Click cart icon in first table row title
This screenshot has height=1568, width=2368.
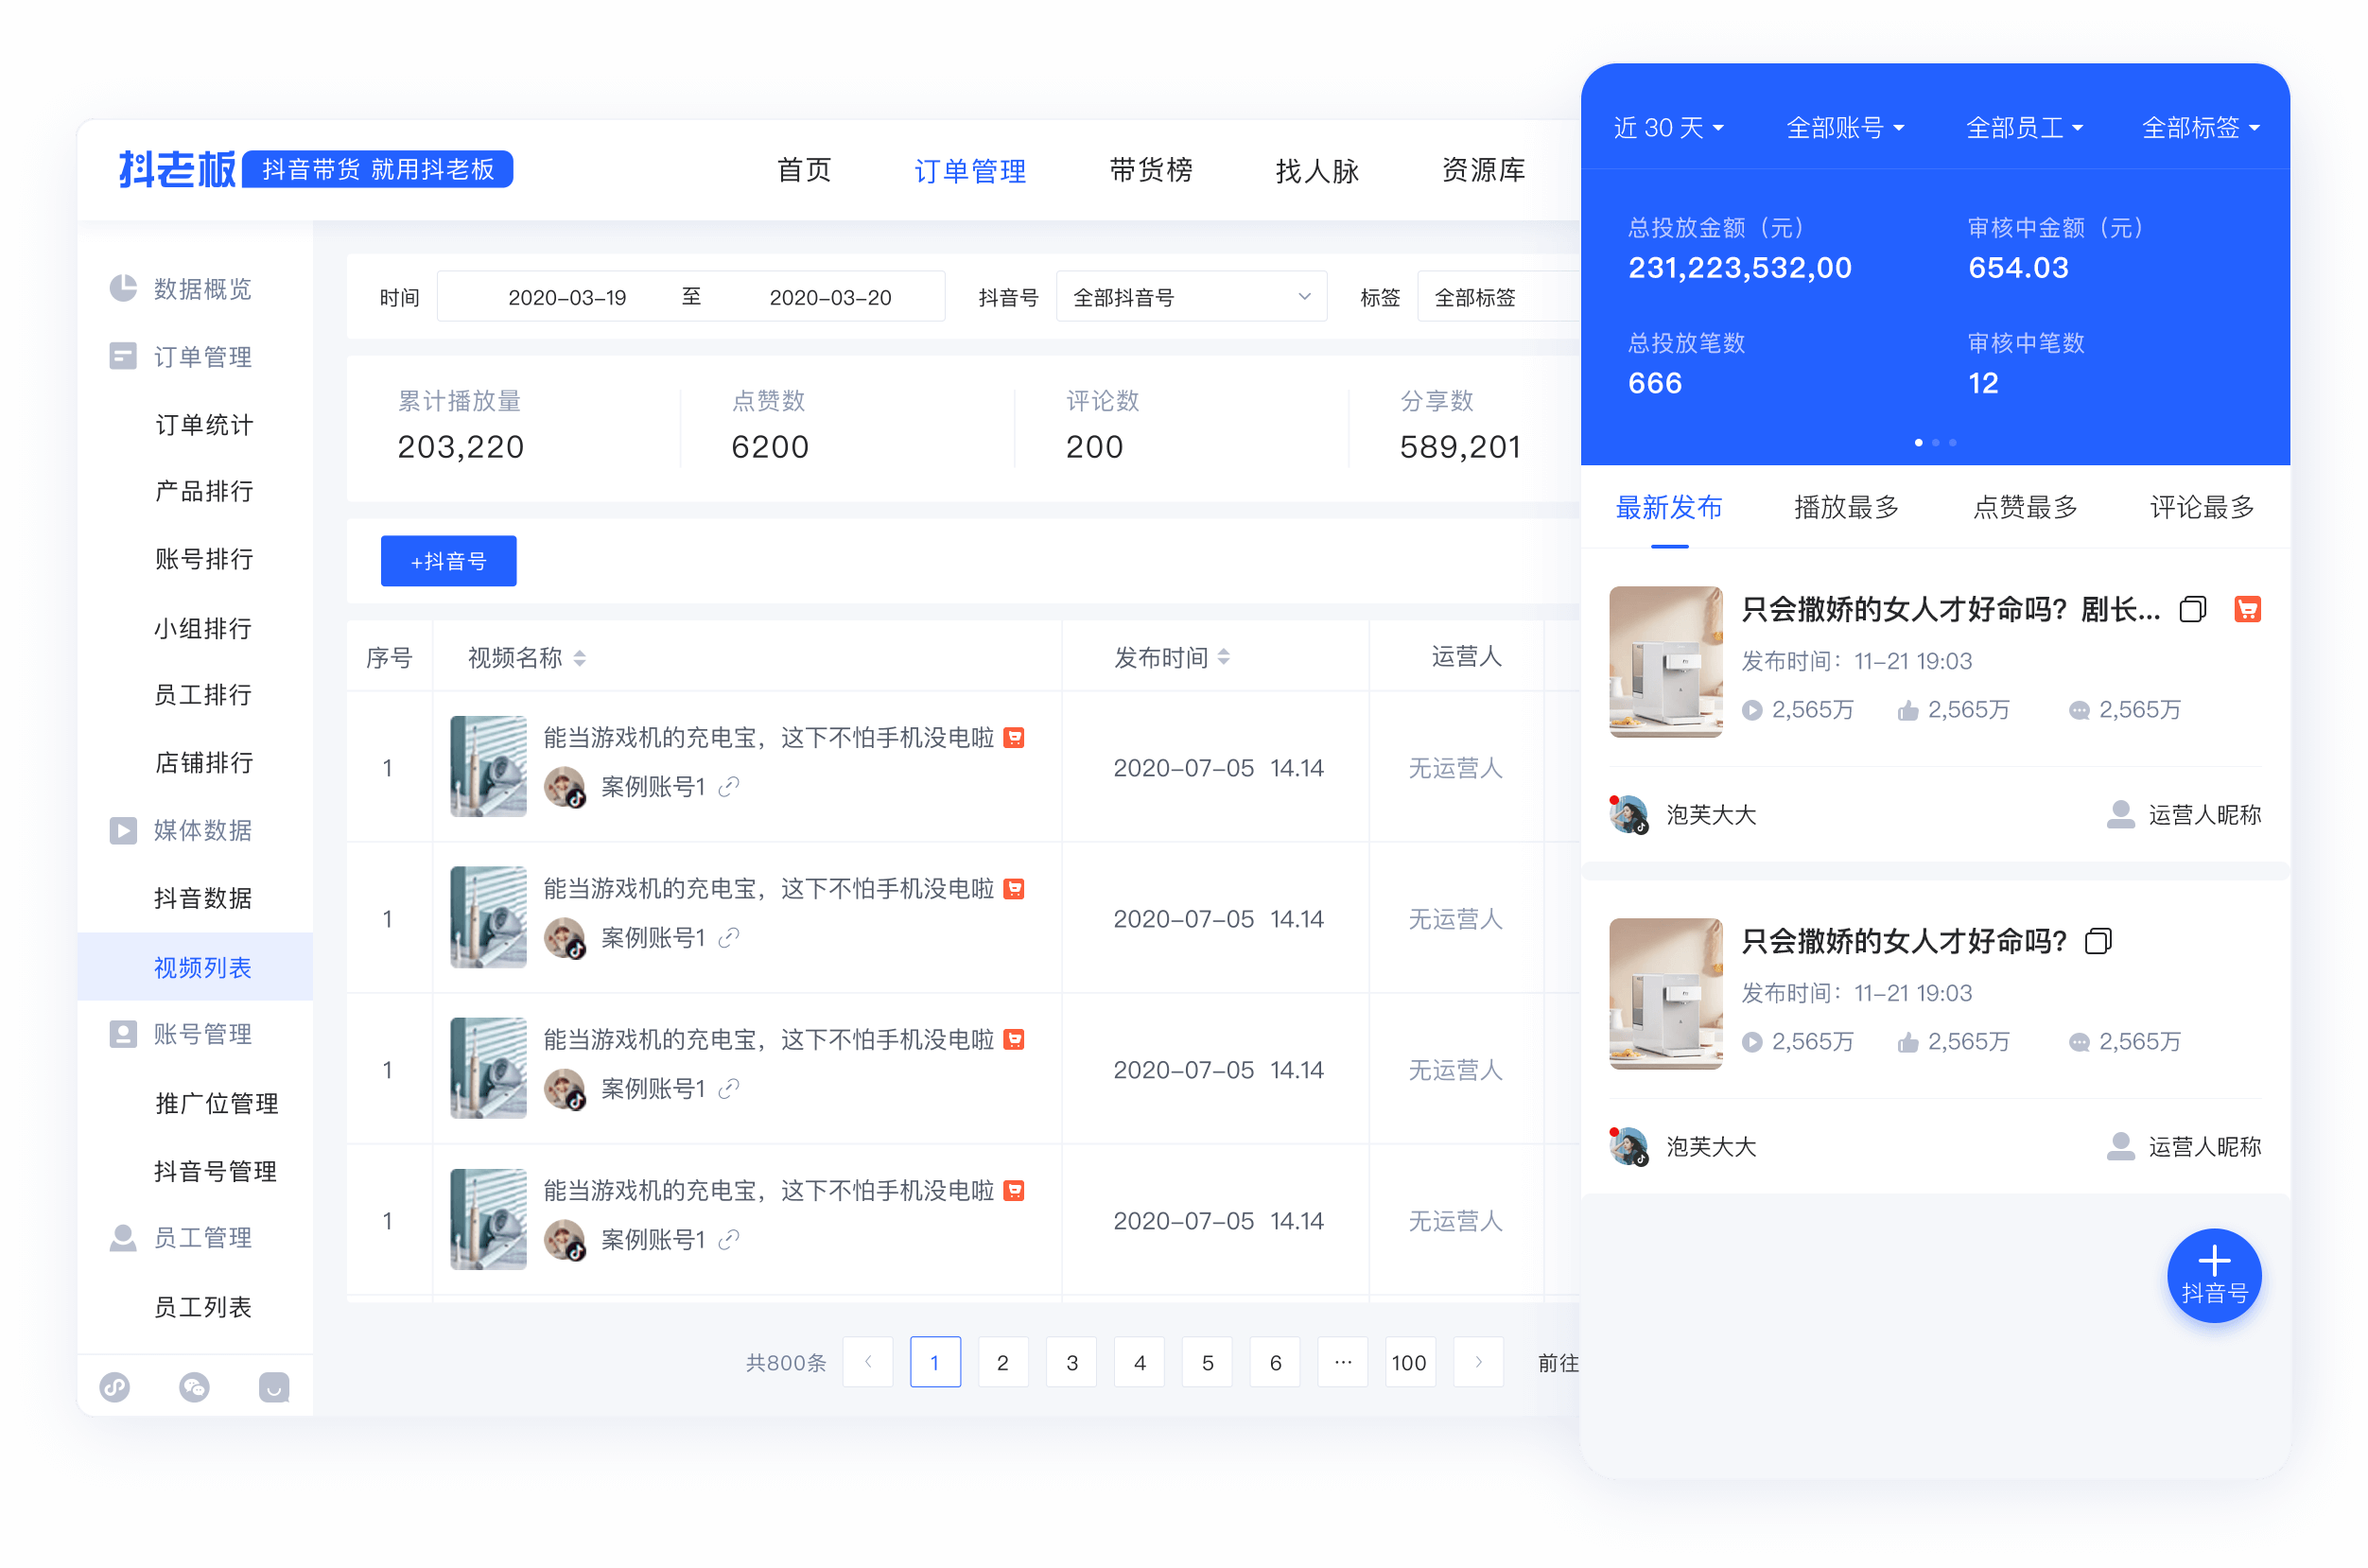[1014, 737]
